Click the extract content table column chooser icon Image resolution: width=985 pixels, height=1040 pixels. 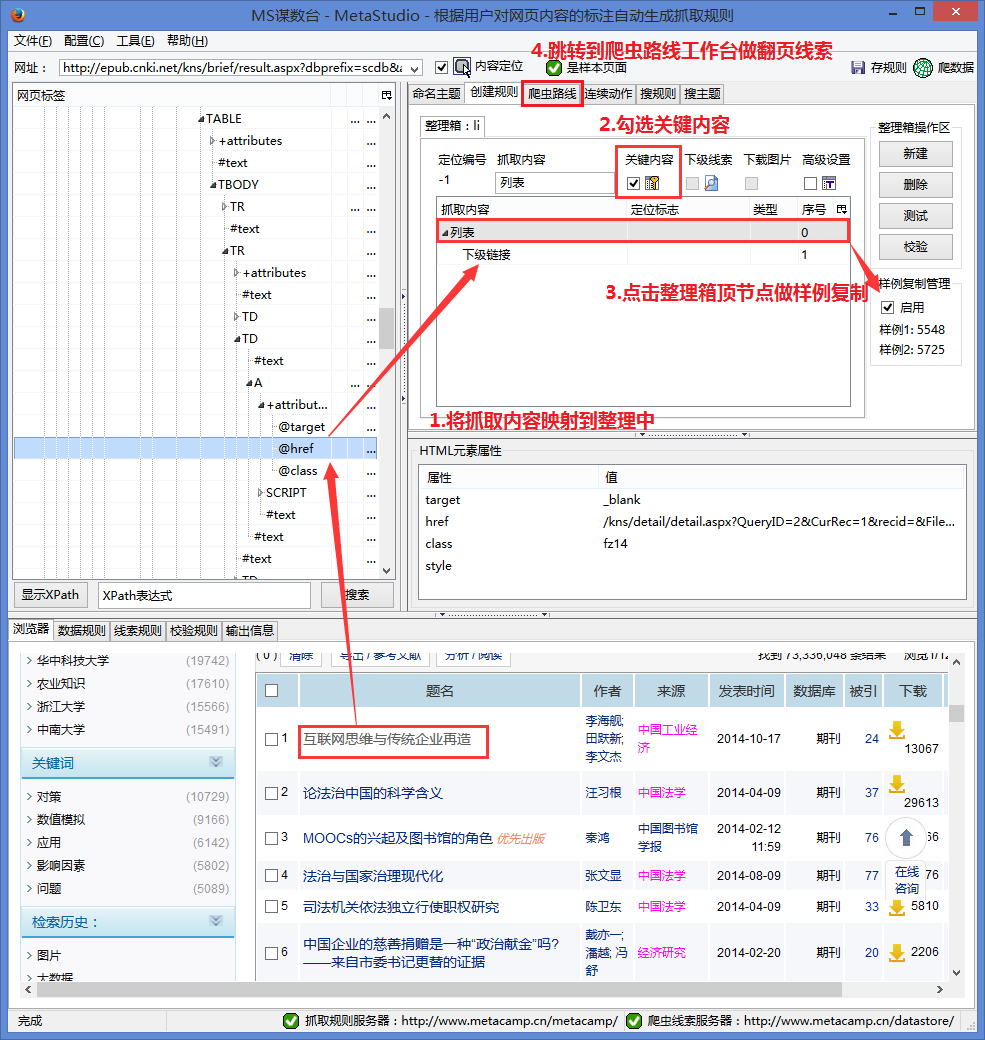tap(842, 210)
